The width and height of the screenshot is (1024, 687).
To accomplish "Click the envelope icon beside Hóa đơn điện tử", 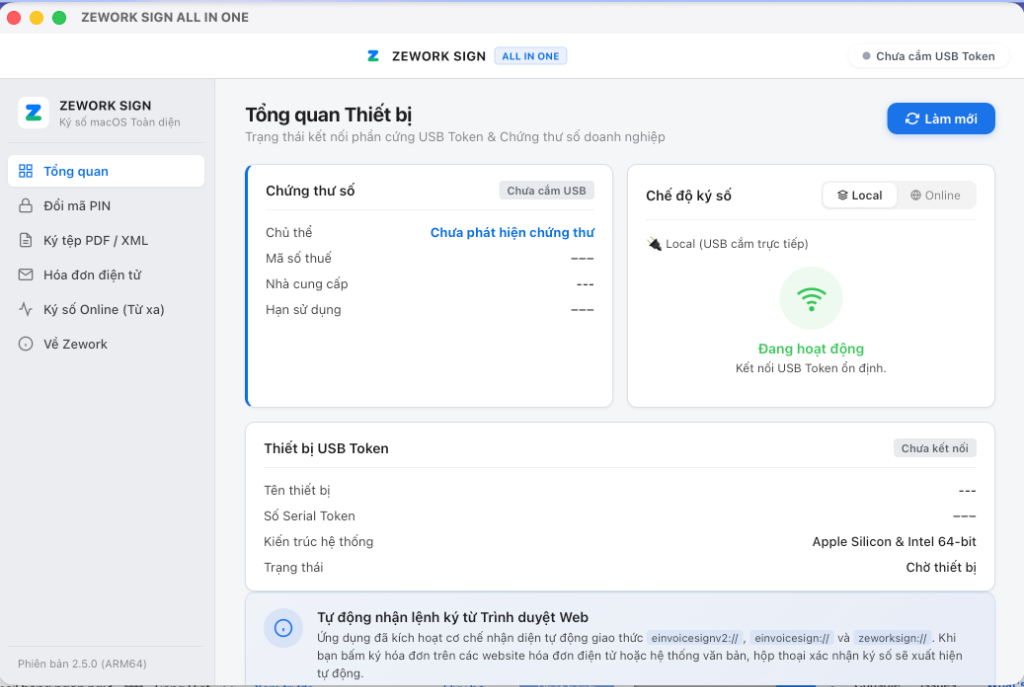I will (x=25, y=275).
